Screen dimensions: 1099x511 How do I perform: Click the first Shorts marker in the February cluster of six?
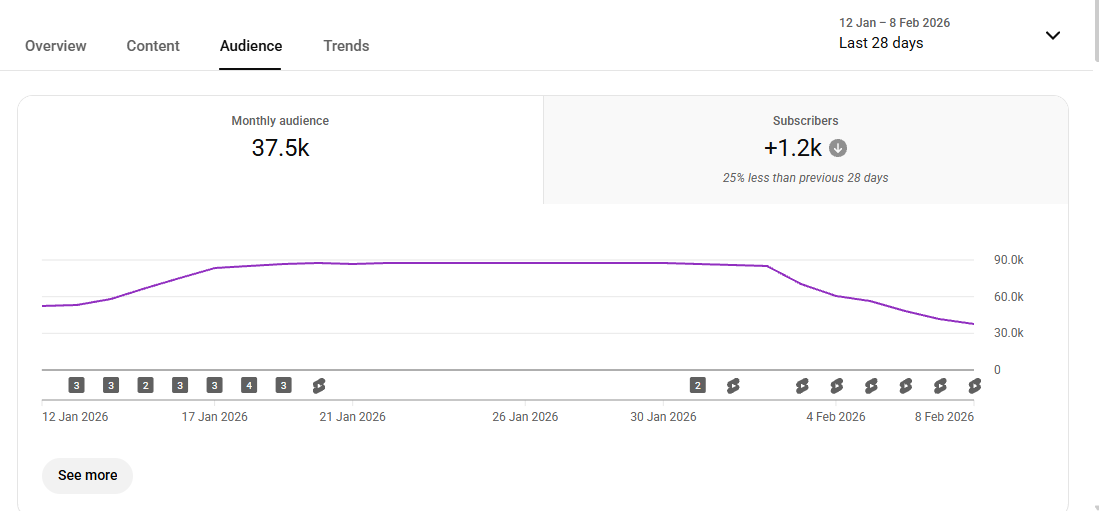click(x=802, y=385)
